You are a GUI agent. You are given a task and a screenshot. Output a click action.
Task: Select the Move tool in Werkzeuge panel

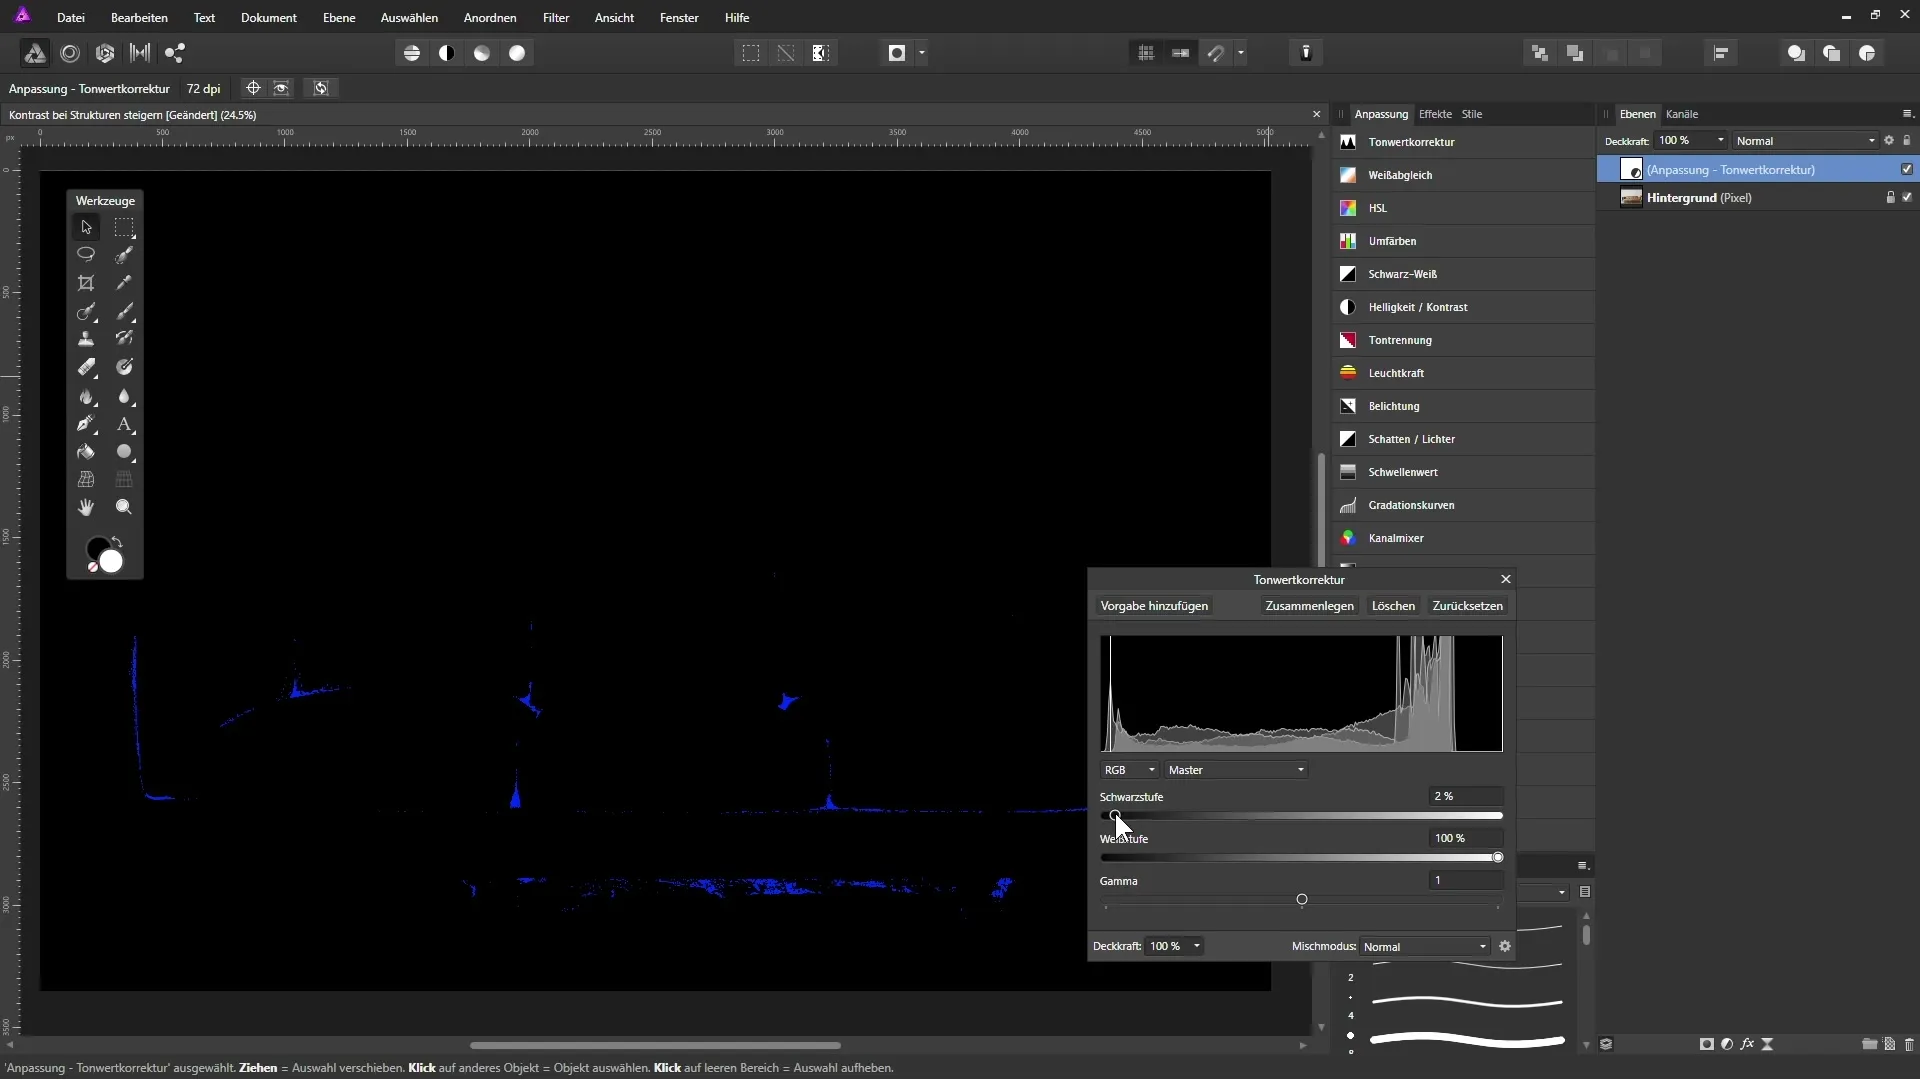tap(86, 227)
